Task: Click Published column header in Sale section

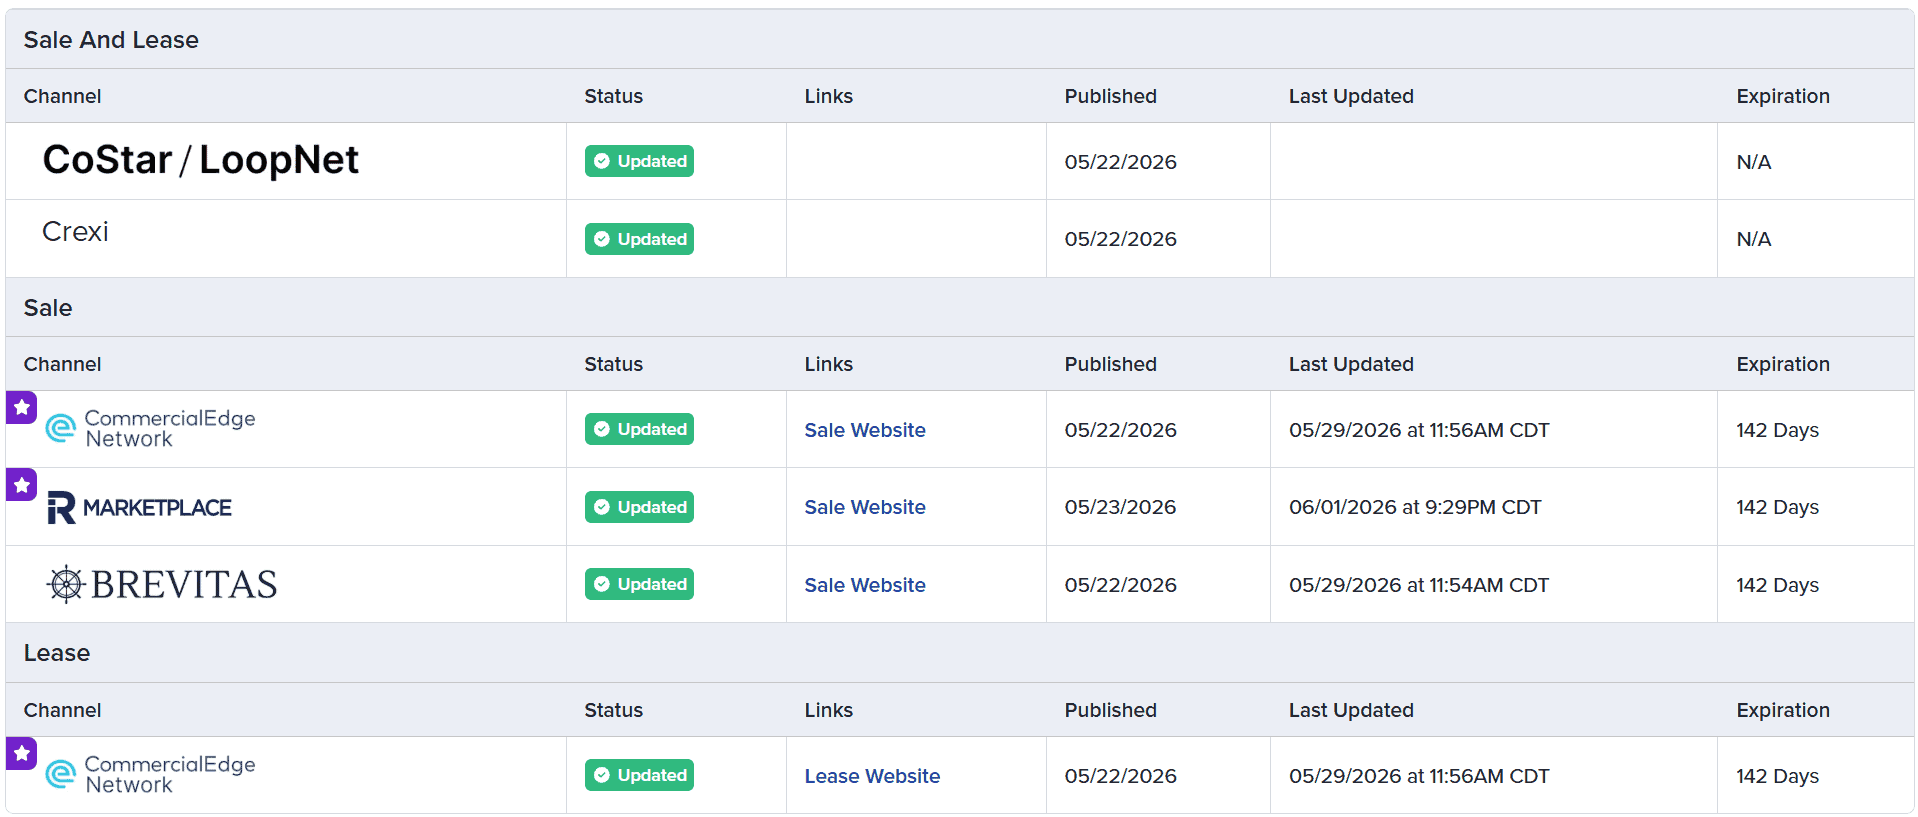Action: click(1111, 364)
